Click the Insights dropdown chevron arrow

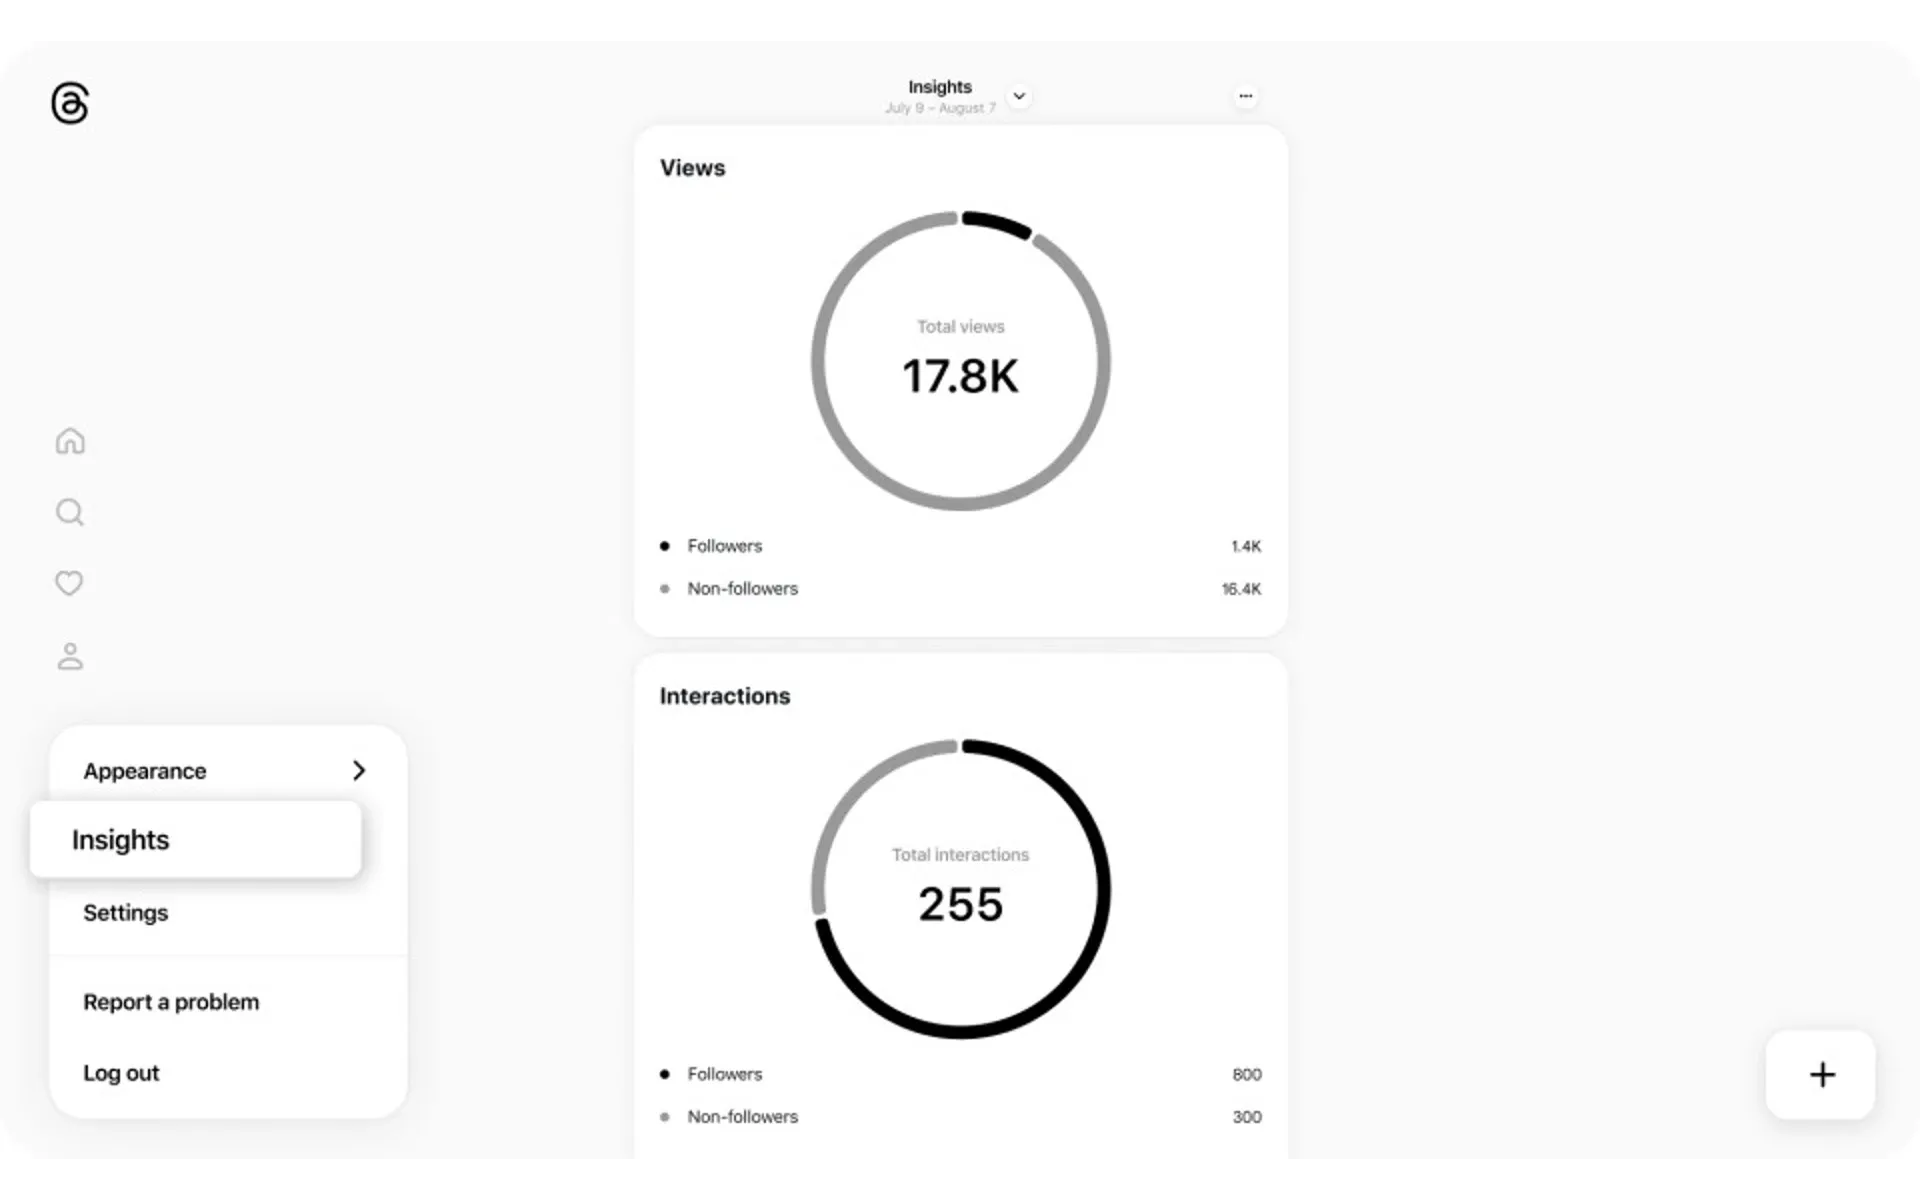pyautogui.click(x=1019, y=95)
